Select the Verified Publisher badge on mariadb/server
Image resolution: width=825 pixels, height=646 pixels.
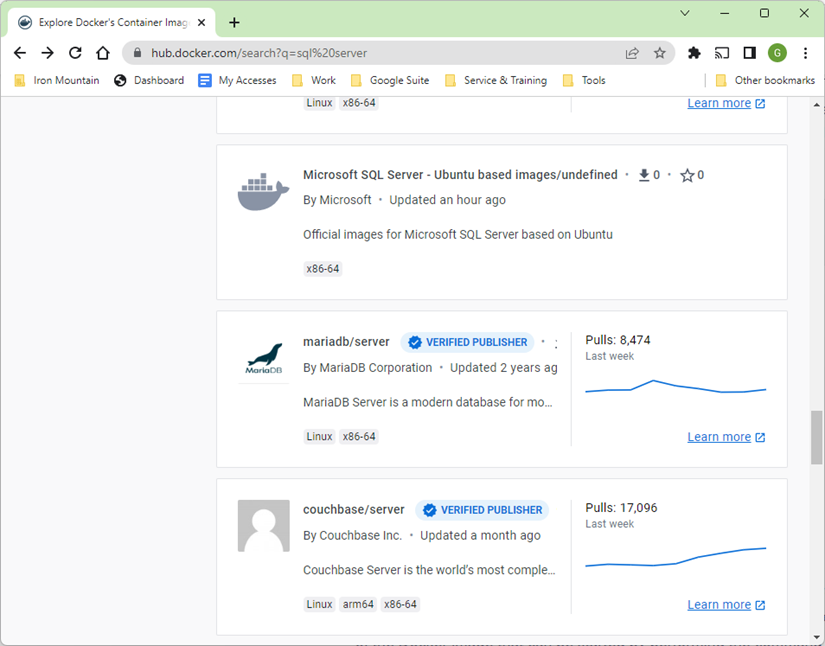click(x=467, y=342)
